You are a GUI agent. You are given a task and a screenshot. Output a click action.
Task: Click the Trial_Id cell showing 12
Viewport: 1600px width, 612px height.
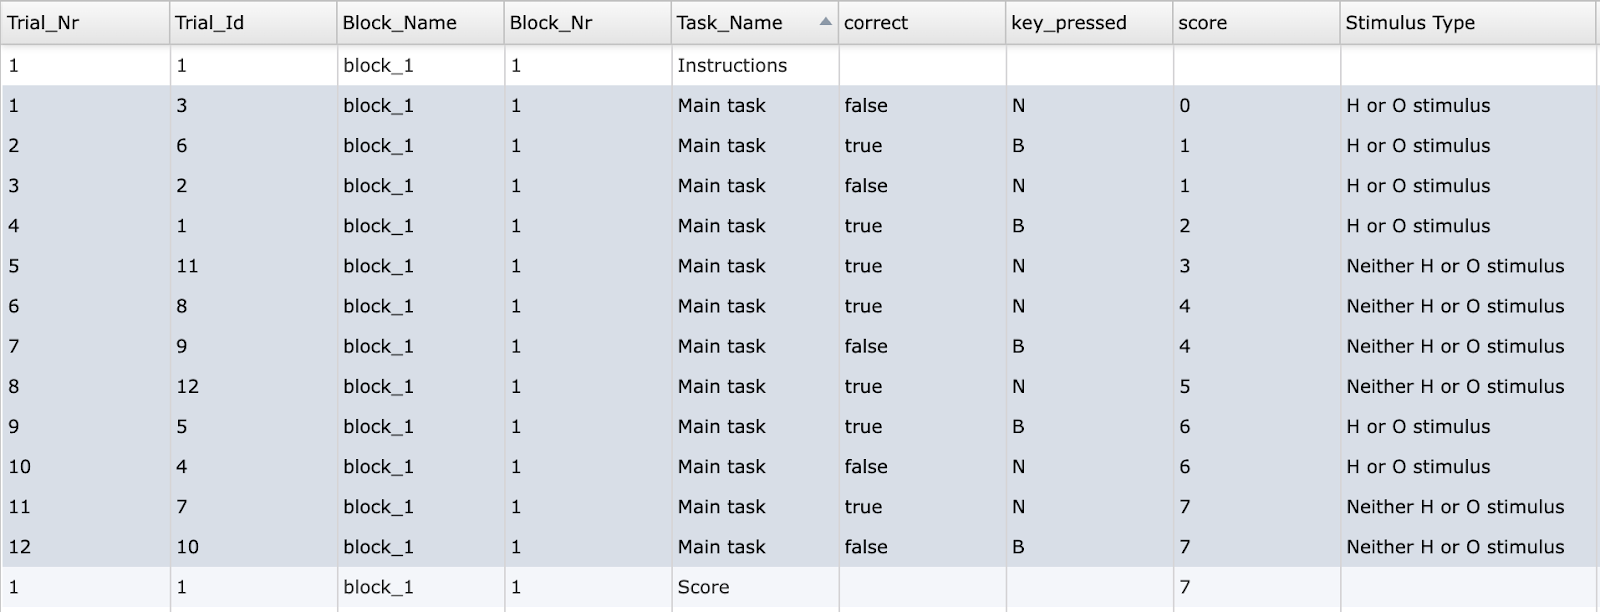(253, 386)
